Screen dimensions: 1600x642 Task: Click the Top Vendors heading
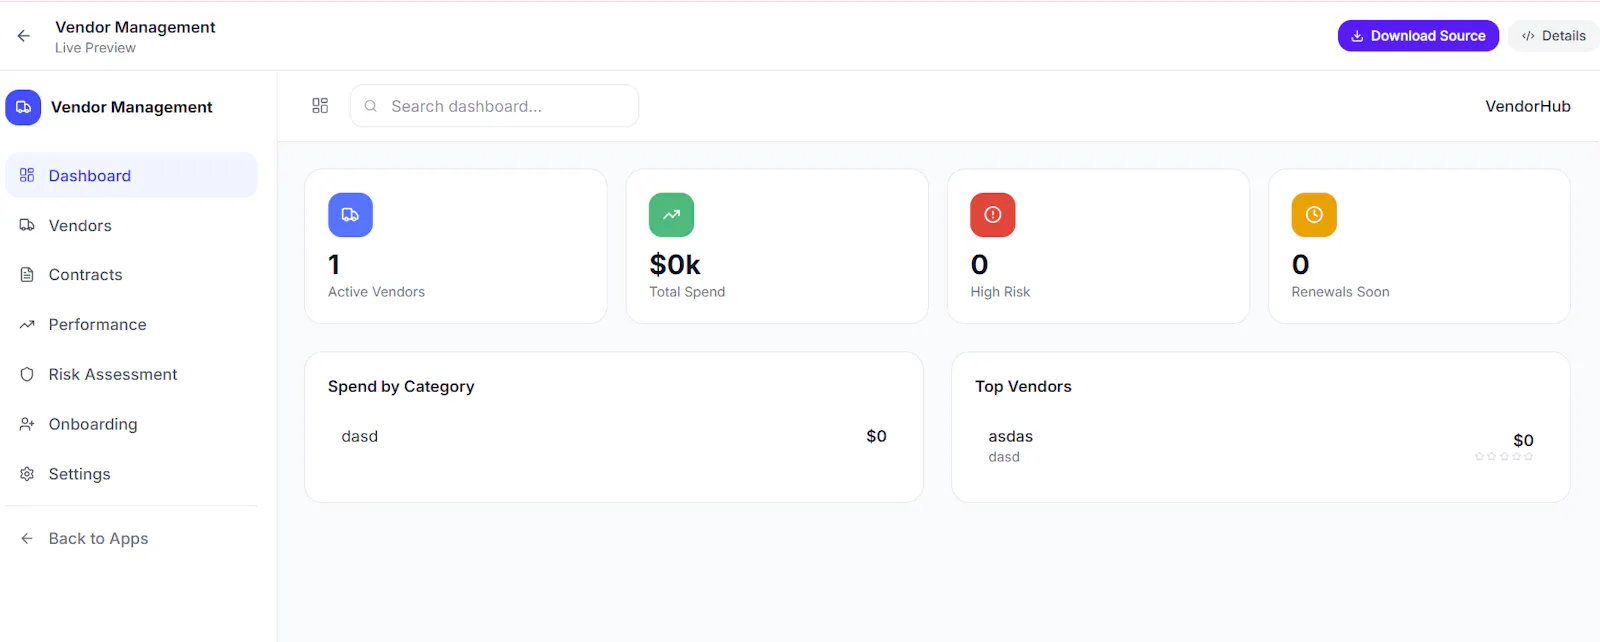click(1023, 386)
